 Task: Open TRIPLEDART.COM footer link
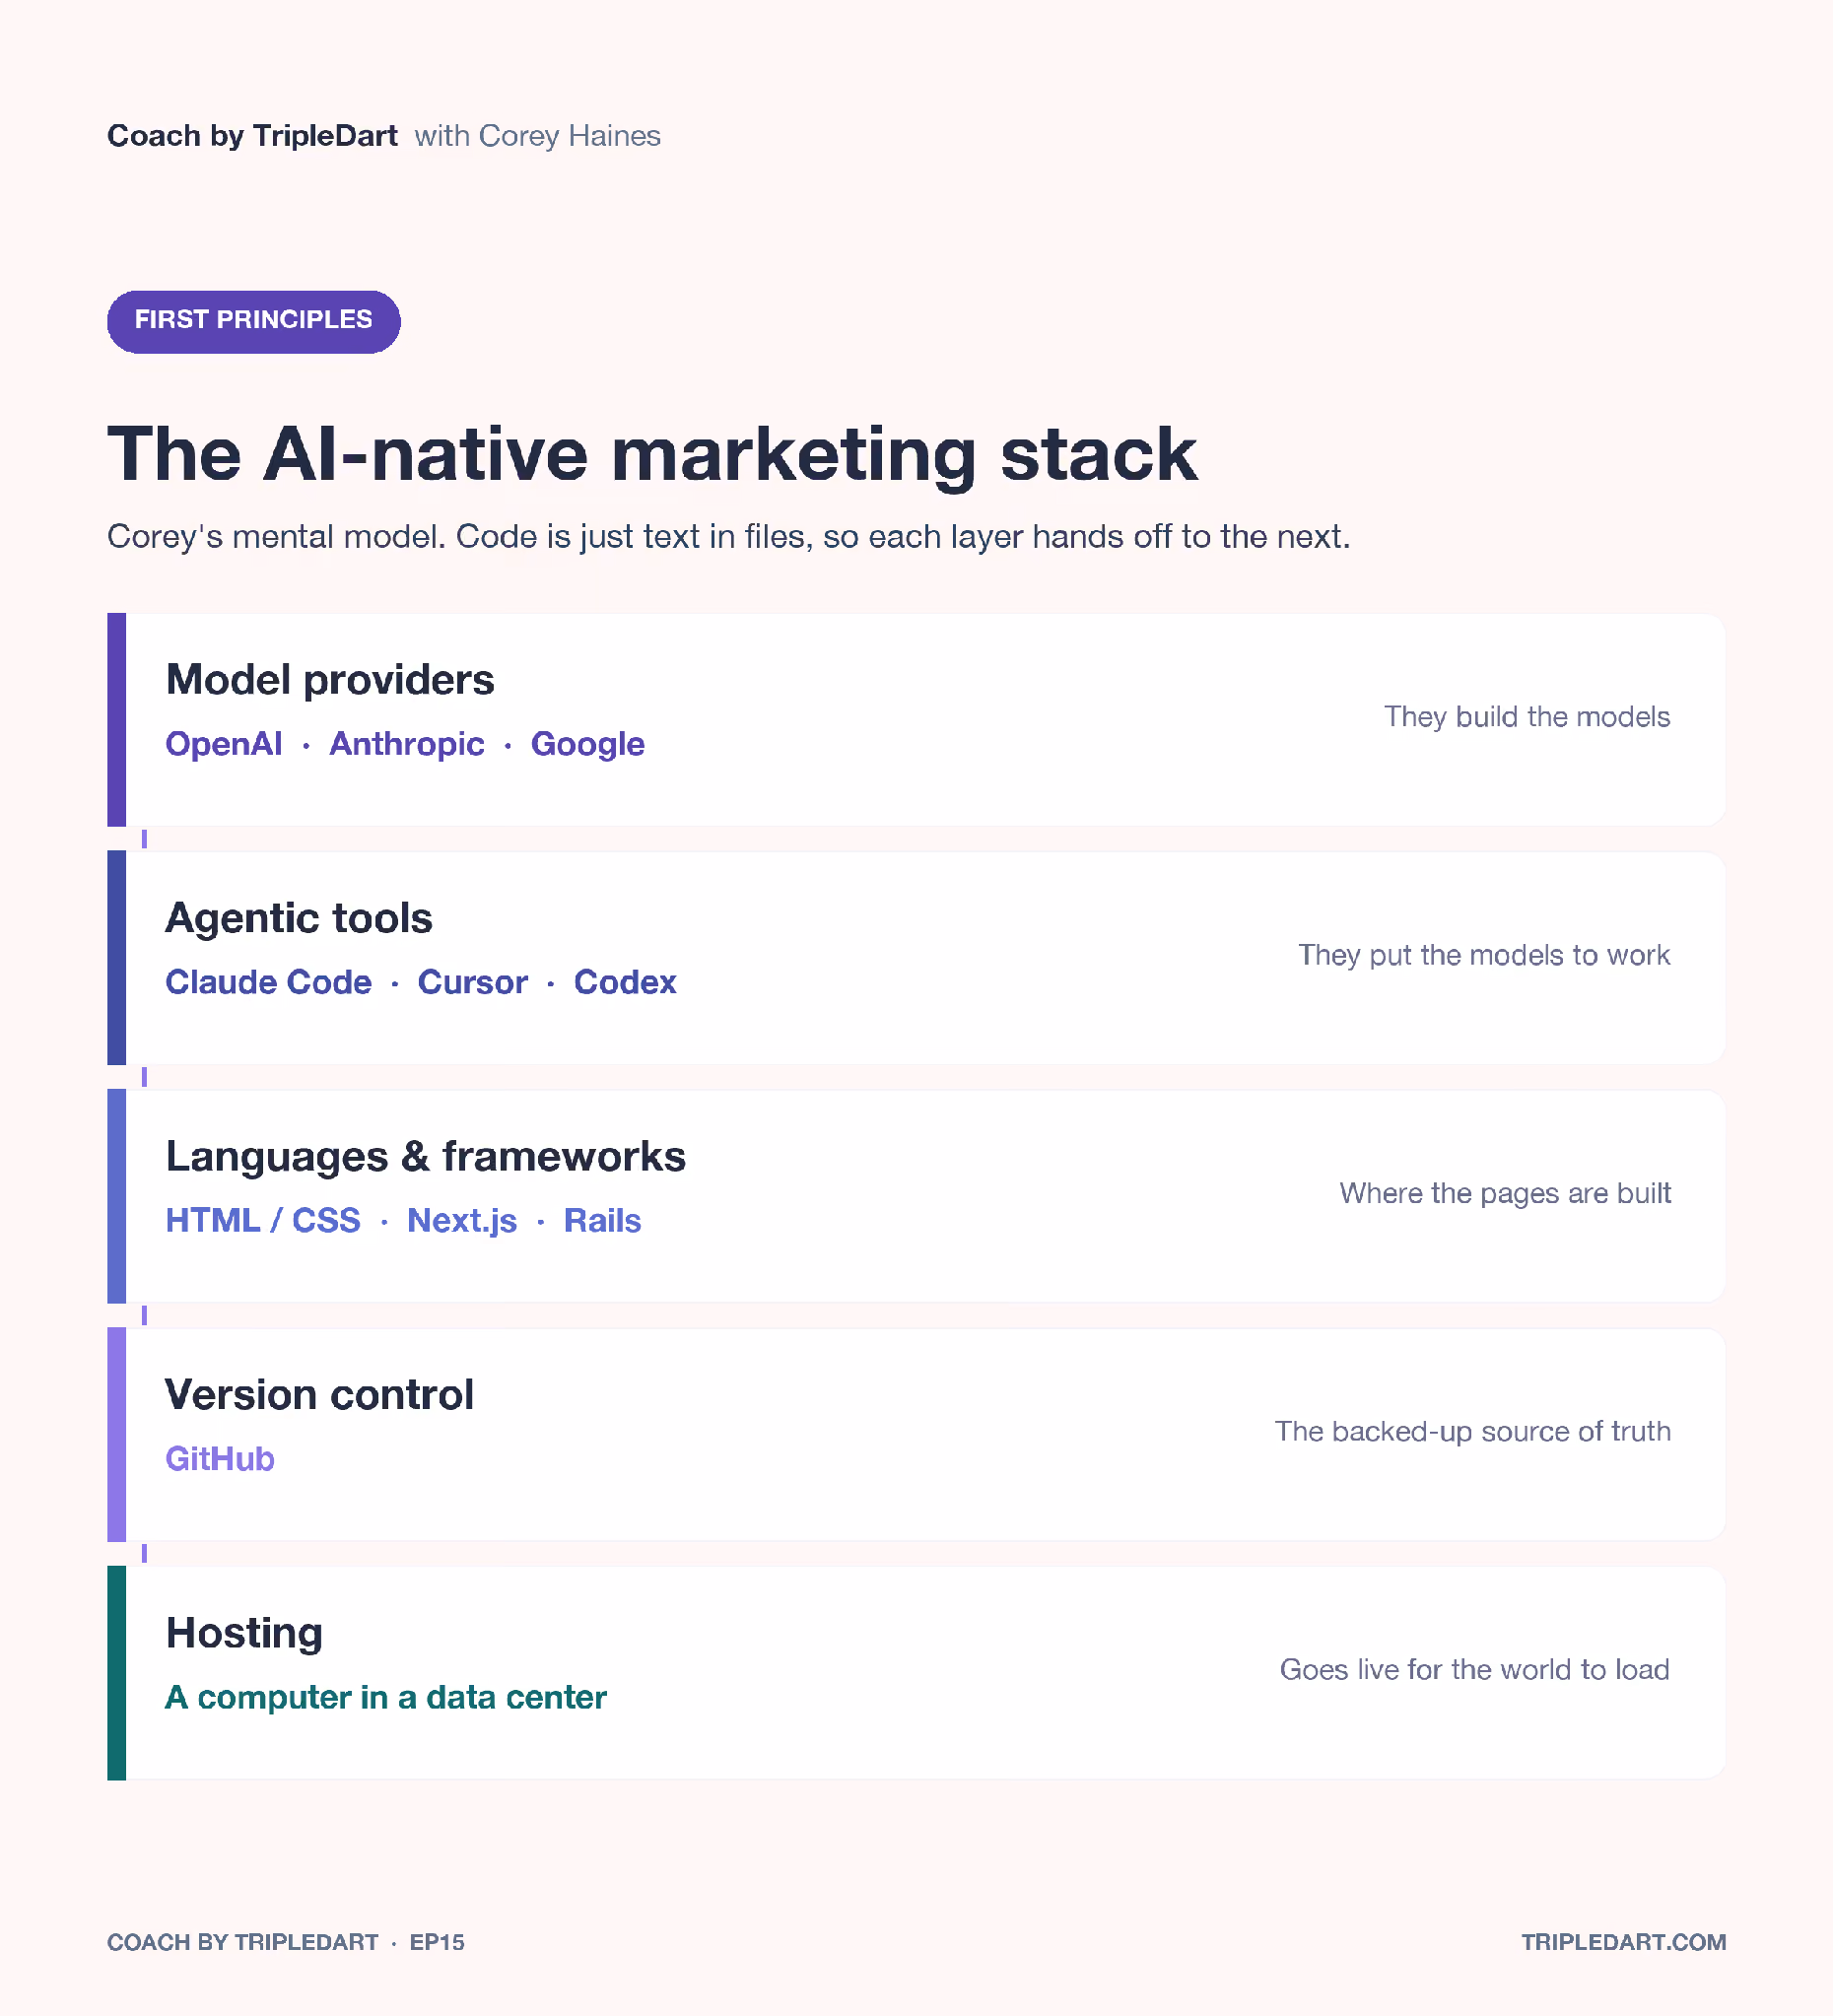tap(1623, 1941)
